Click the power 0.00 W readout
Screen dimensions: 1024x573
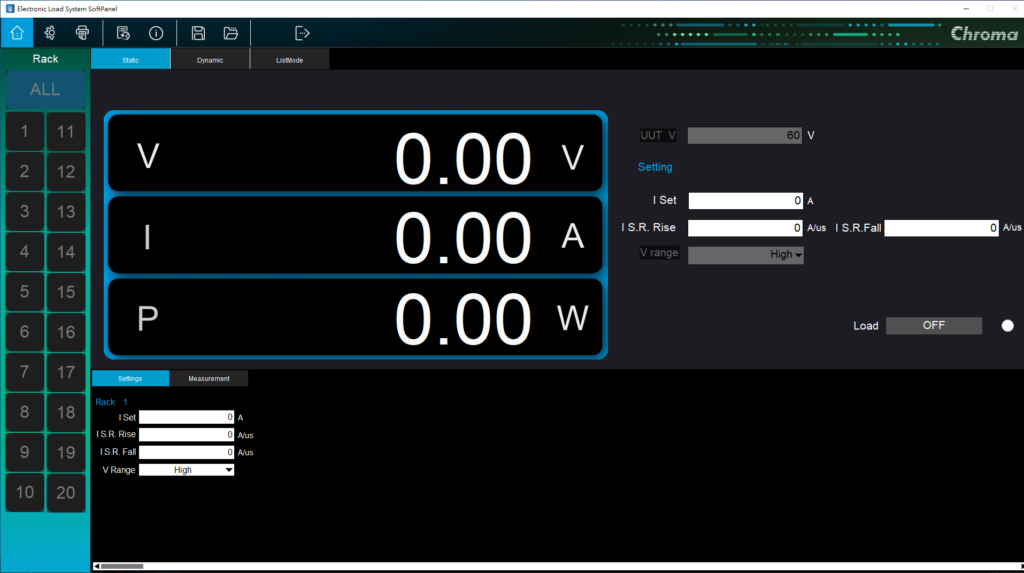355,318
